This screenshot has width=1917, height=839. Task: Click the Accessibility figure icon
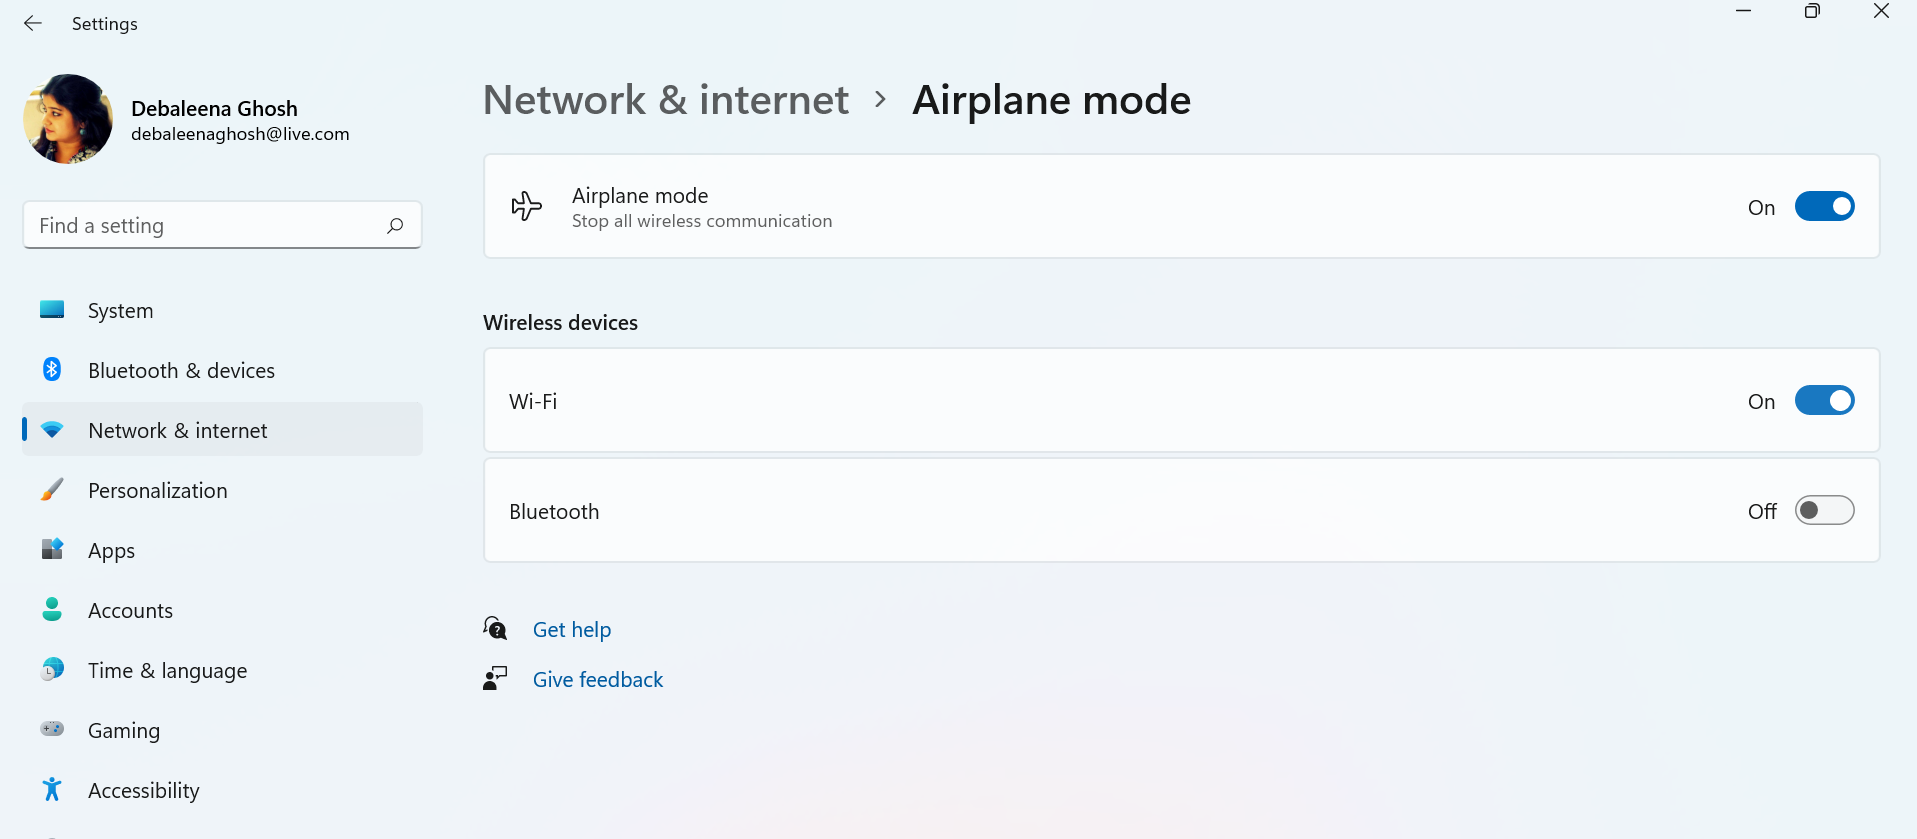coord(52,789)
